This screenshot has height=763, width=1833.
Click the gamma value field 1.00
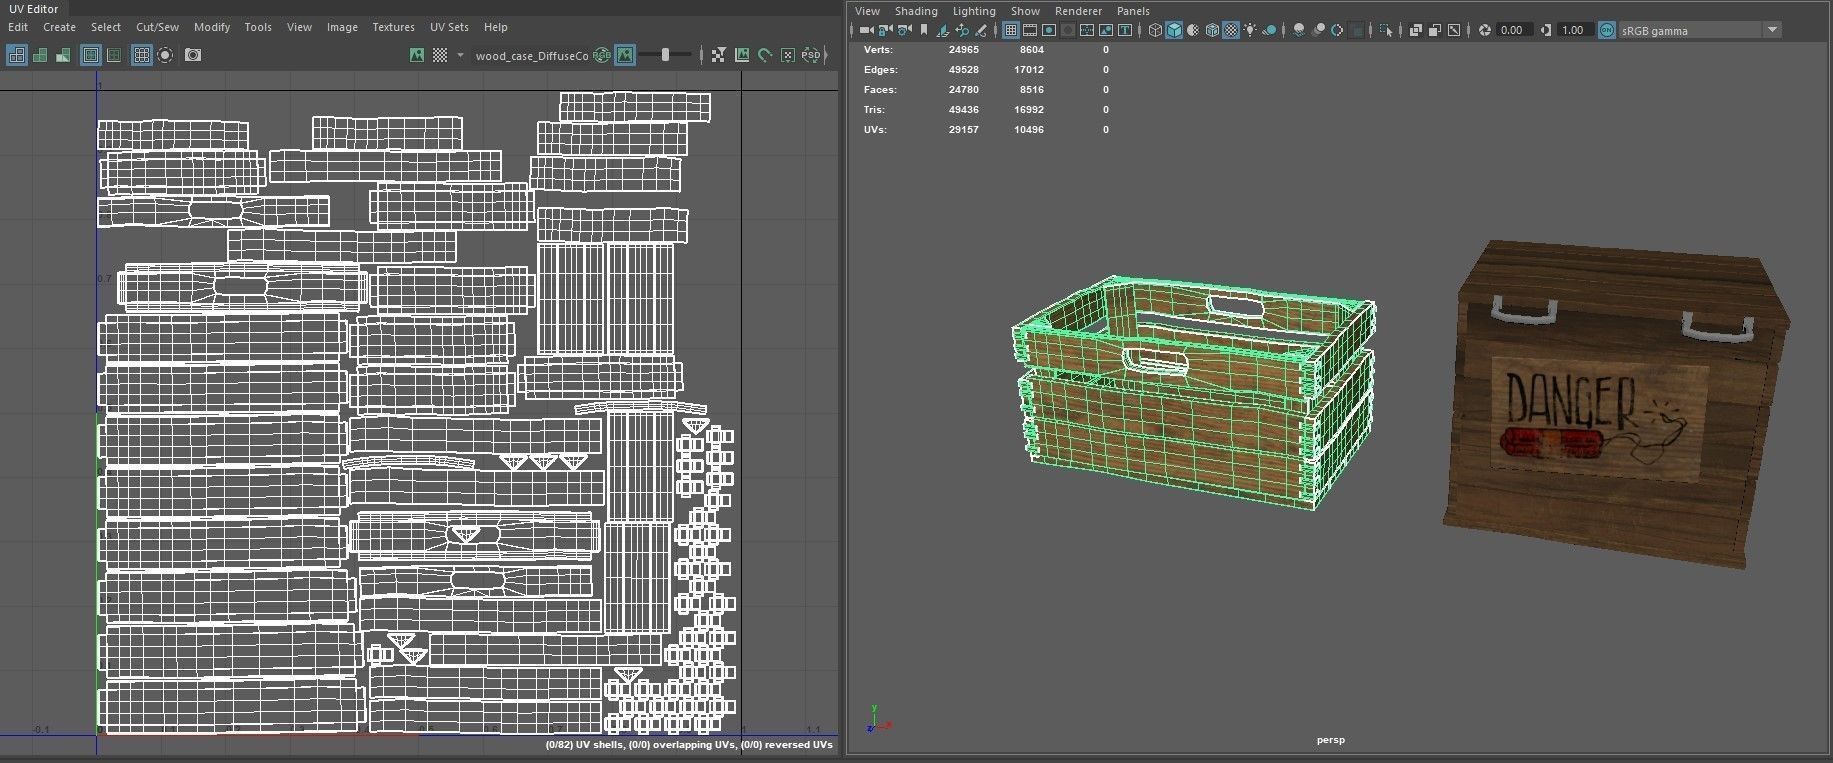pyautogui.click(x=1574, y=30)
